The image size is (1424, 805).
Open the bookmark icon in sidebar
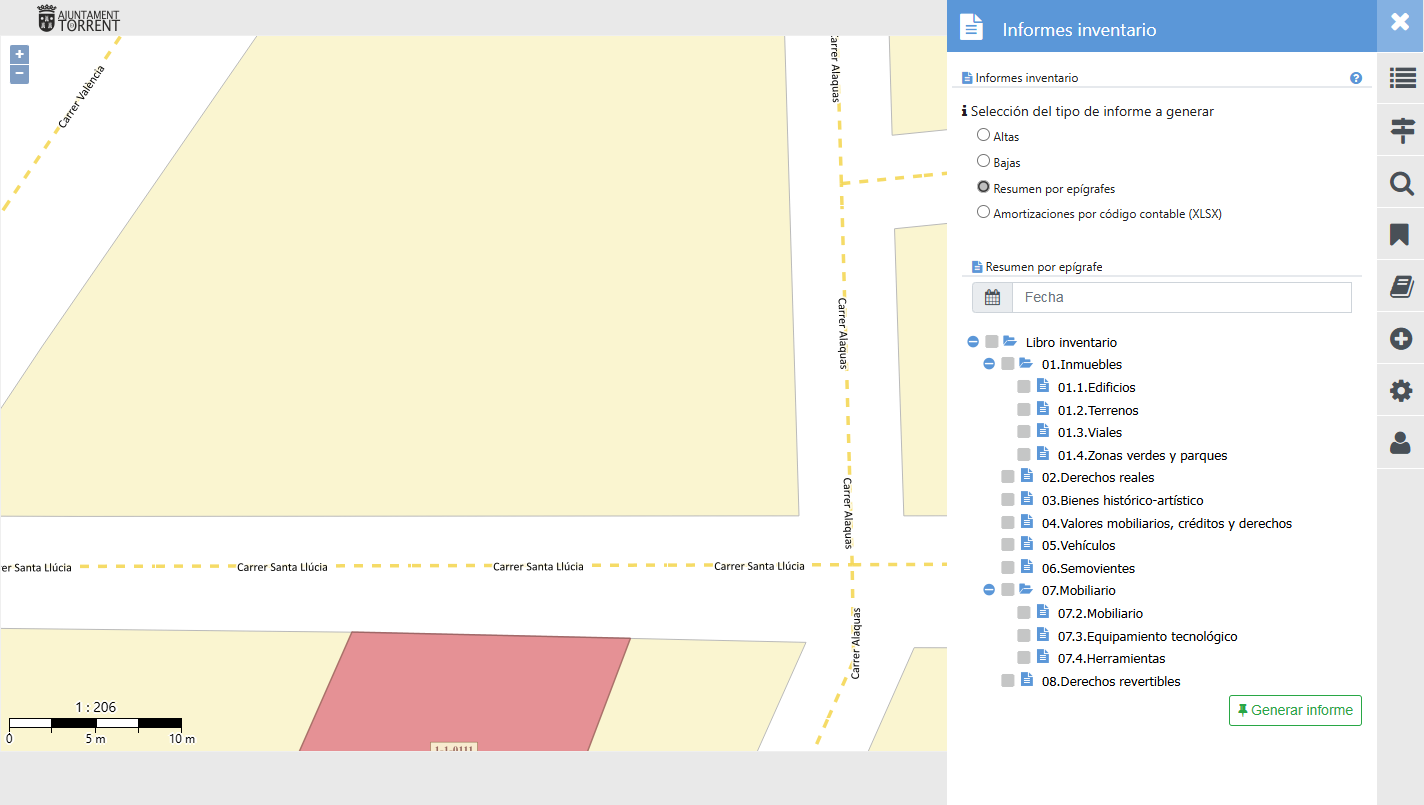[1401, 235]
